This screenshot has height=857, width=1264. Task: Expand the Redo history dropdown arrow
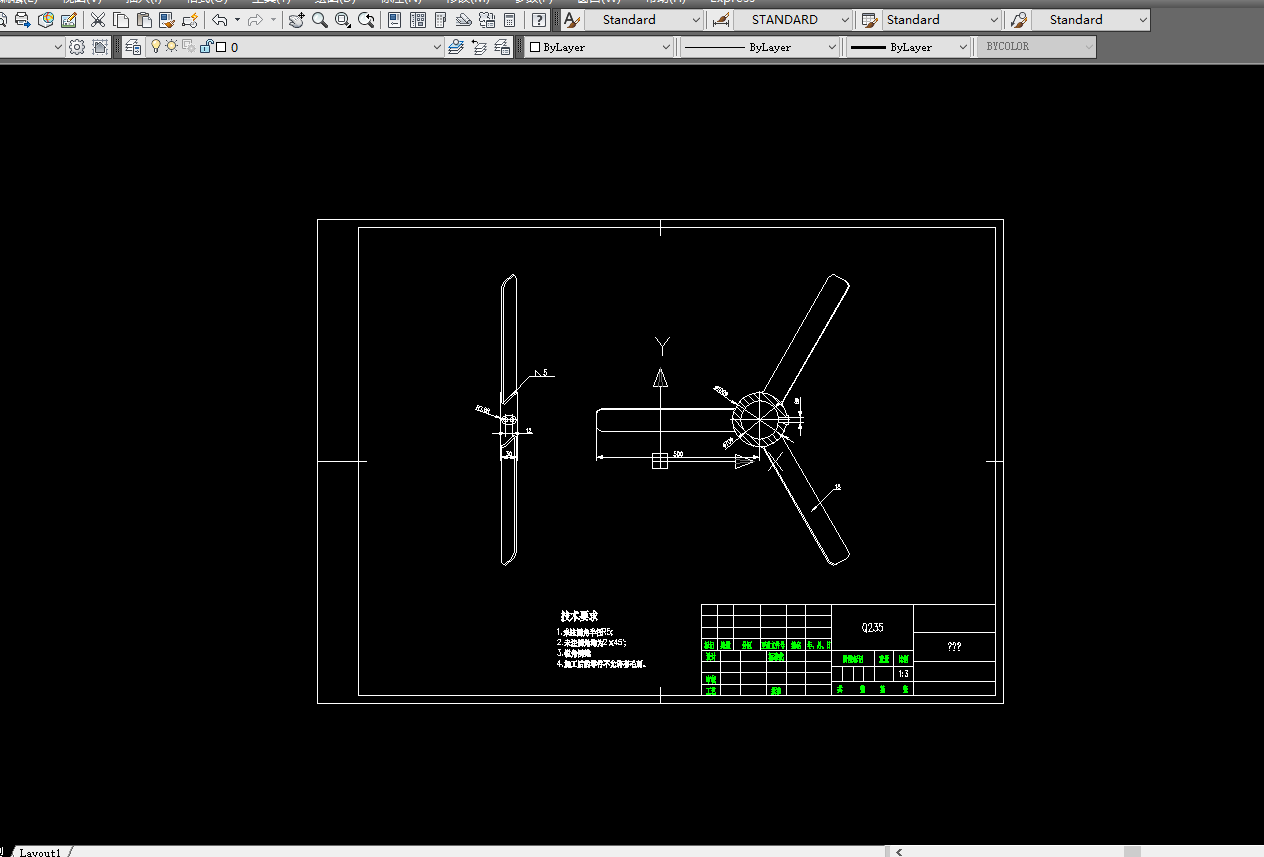click(273, 20)
